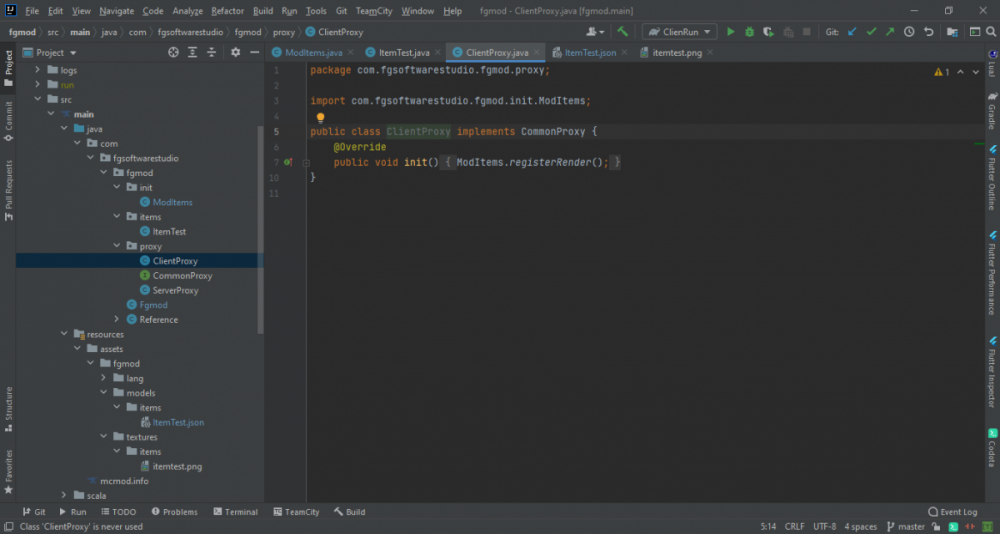Open the Event Log

click(953, 512)
